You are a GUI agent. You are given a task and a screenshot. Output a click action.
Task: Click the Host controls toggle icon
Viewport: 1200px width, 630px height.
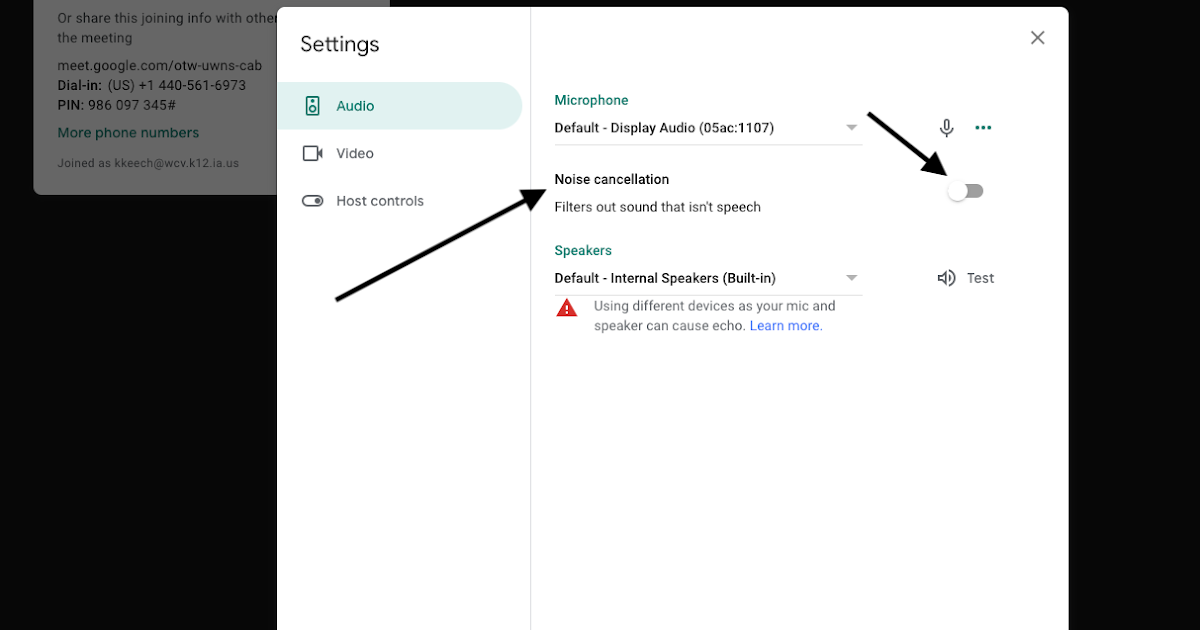(313, 201)
